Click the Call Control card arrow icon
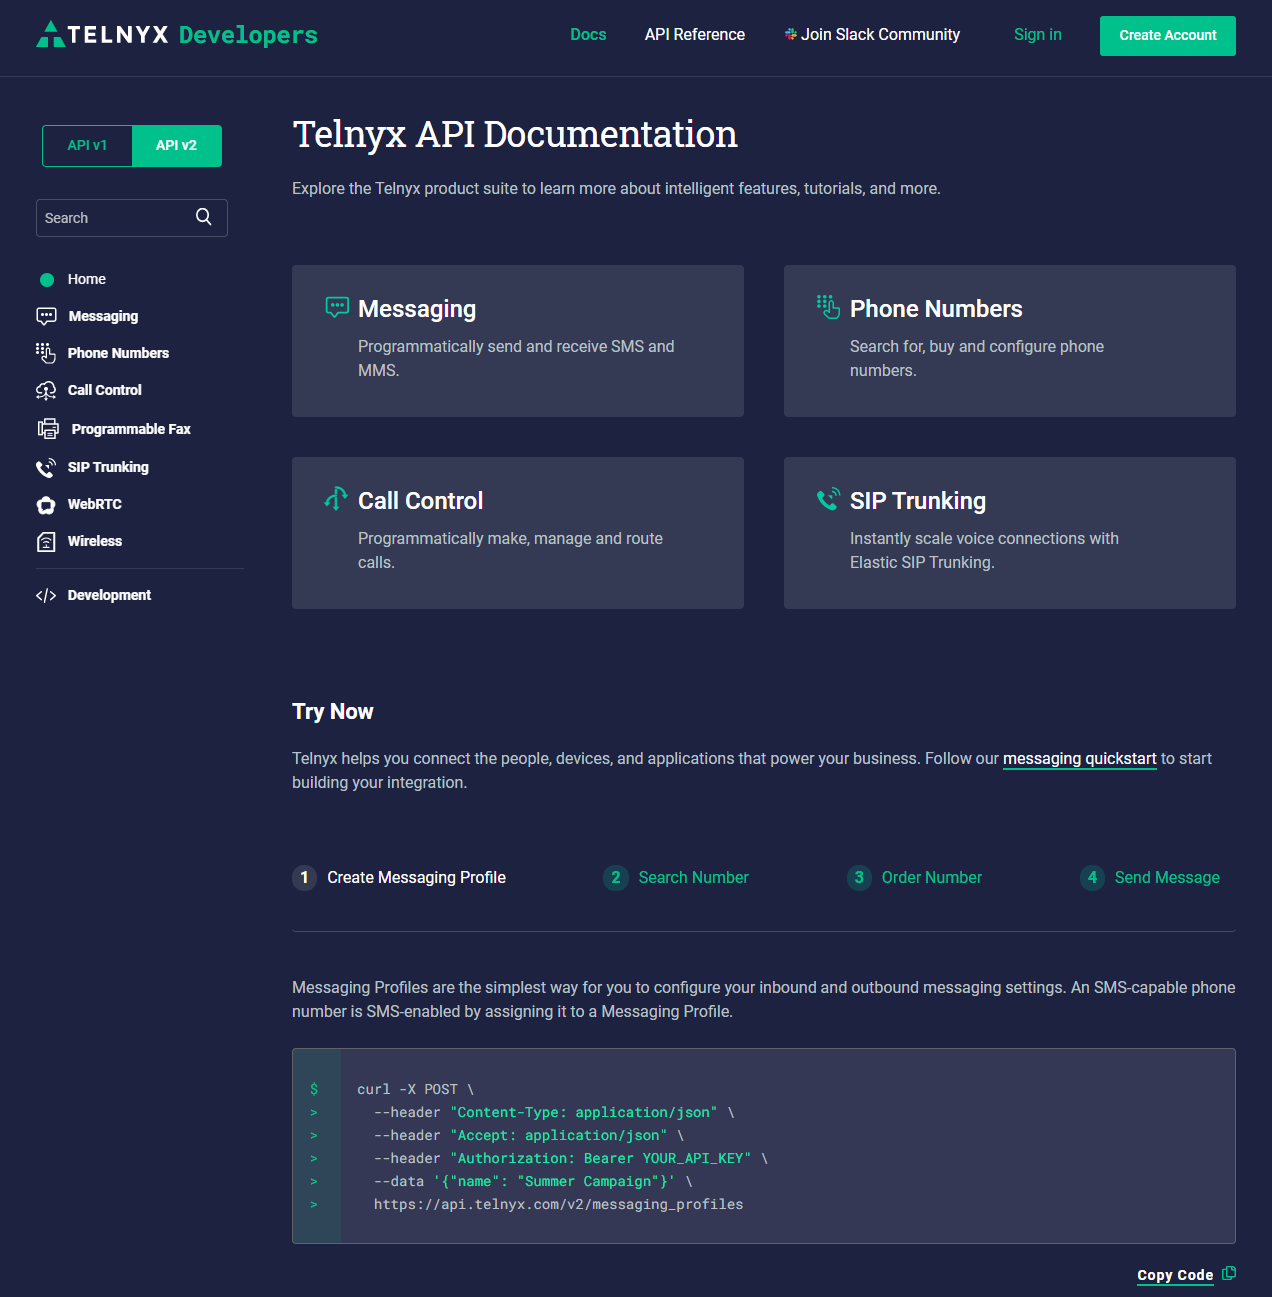This screenshot has width=1272, height=1297. click(x=336, y=498)
